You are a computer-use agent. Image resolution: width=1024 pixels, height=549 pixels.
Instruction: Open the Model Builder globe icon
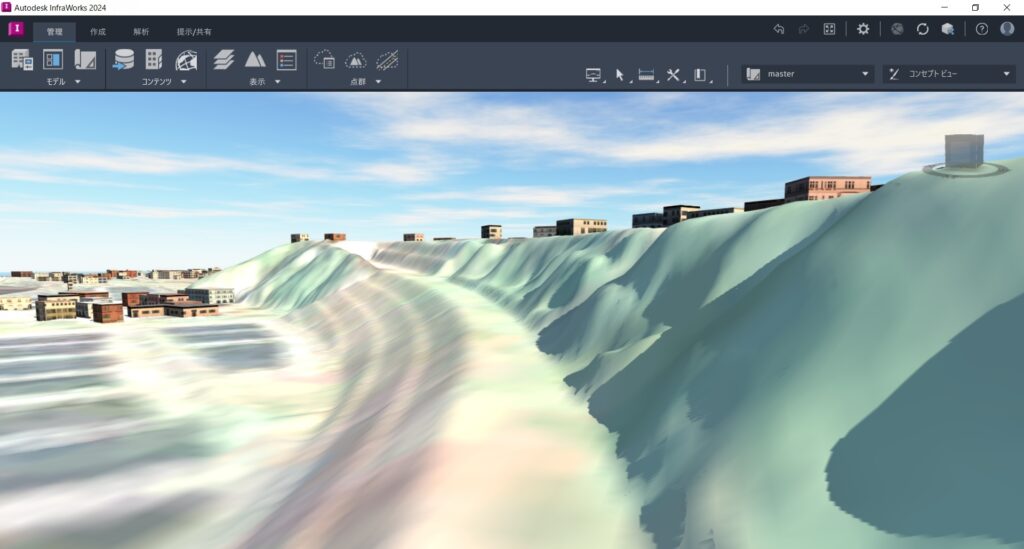[186, 60]
